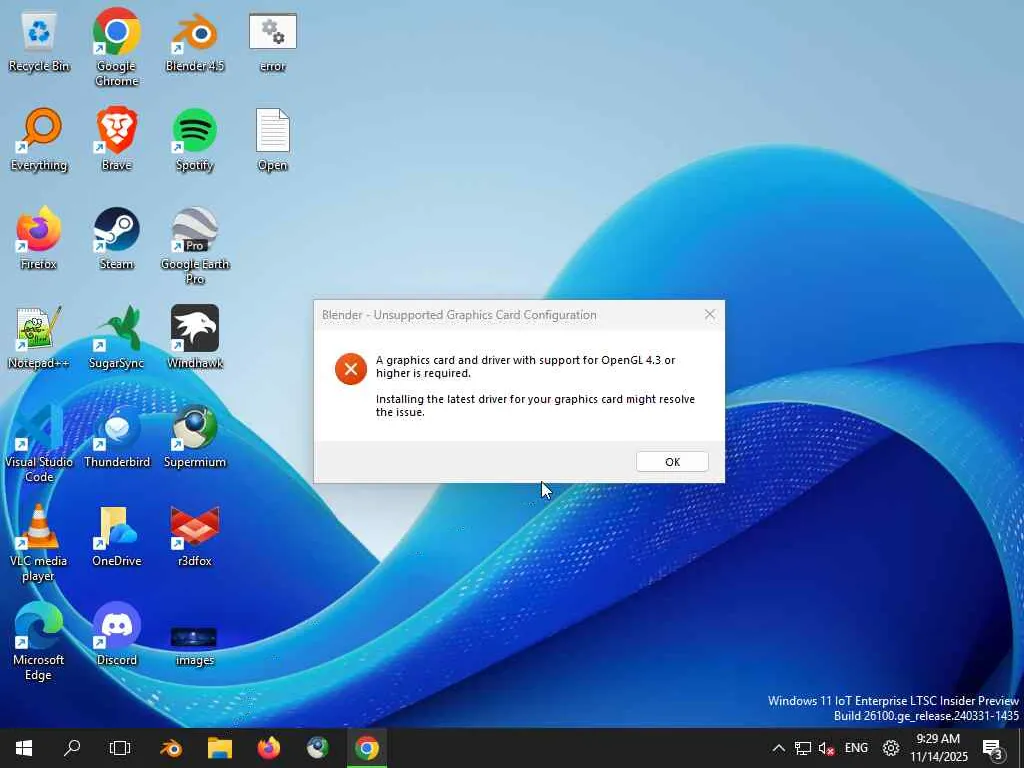This screenshot has width=1024, height=768.
Task: Select the Supermium desktop shortcut
Action: [x=195, y=438]
